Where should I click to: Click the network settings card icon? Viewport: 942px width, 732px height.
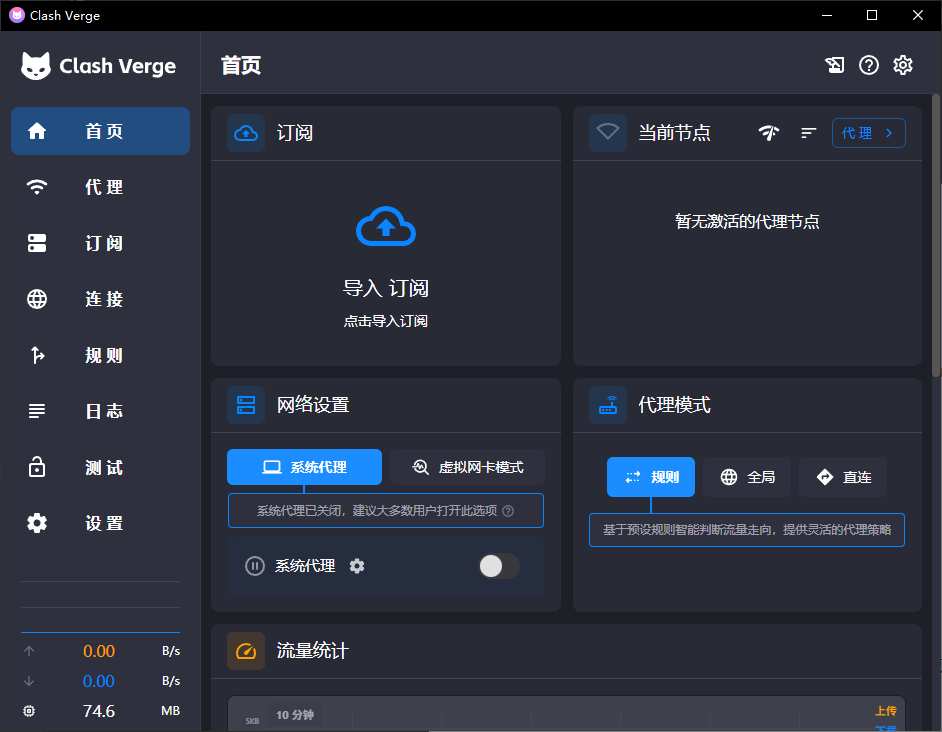pyautogui.click(x=246, y=404)
